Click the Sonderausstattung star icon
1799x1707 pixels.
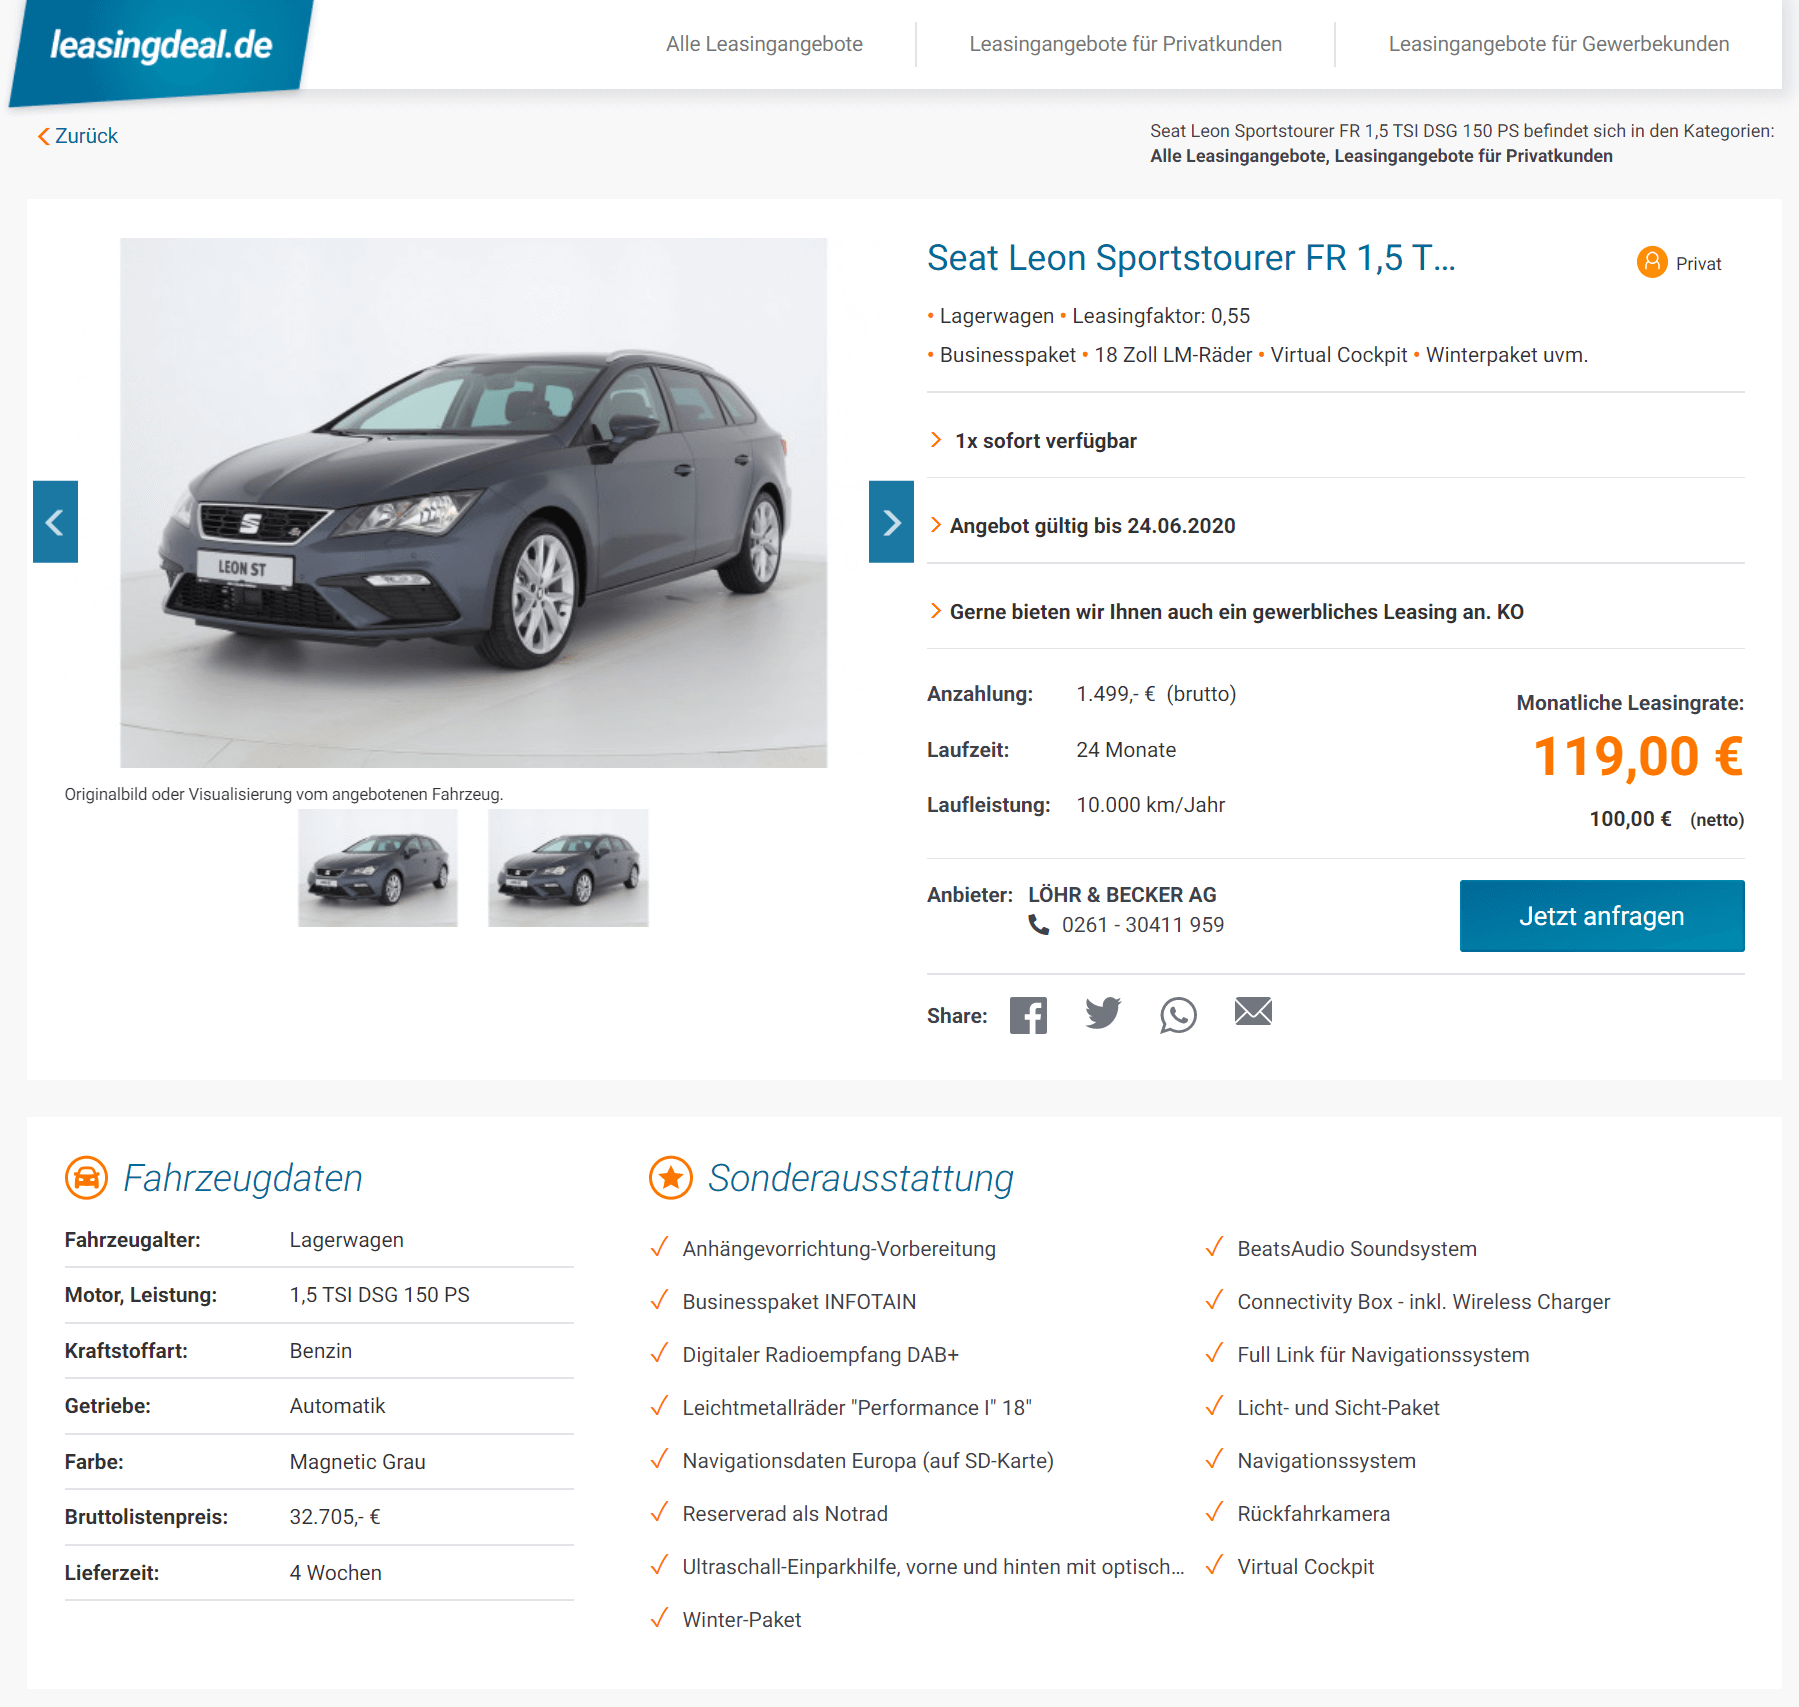(671, 1178)
